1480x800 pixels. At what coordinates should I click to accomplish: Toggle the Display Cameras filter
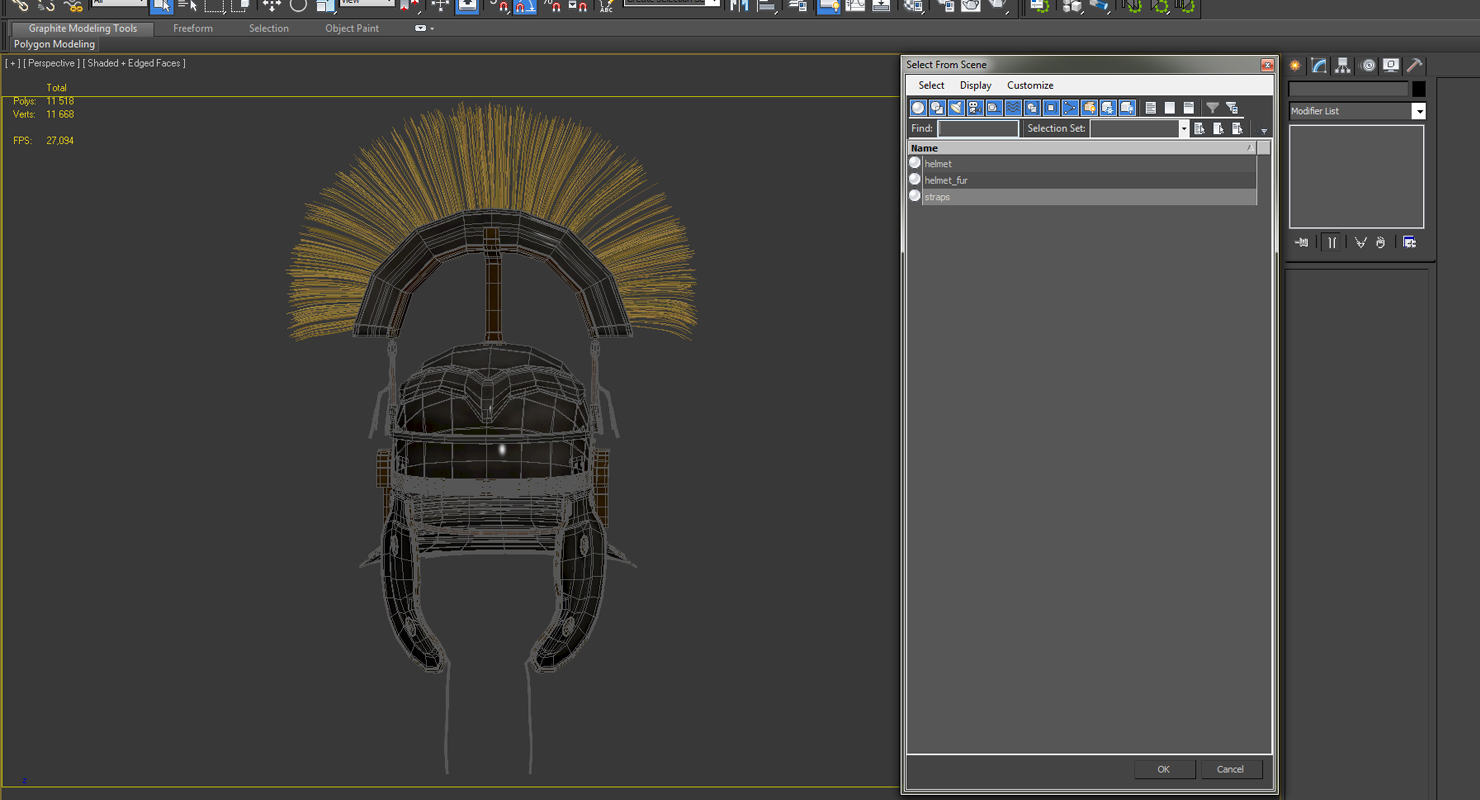pos(975,108)
